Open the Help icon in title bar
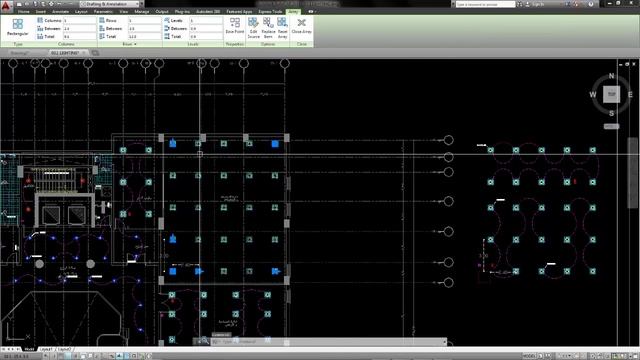The image size is (640, 360). (591, 4)
